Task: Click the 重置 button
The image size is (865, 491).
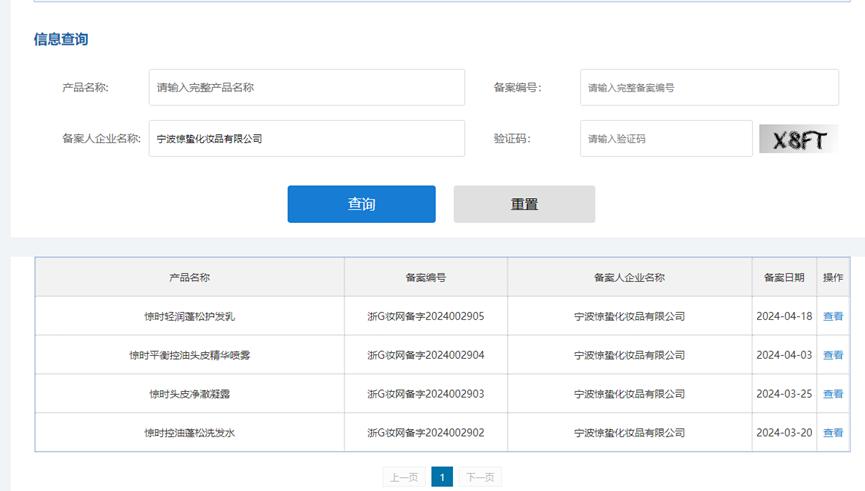Action: click(x=524, y=204)
